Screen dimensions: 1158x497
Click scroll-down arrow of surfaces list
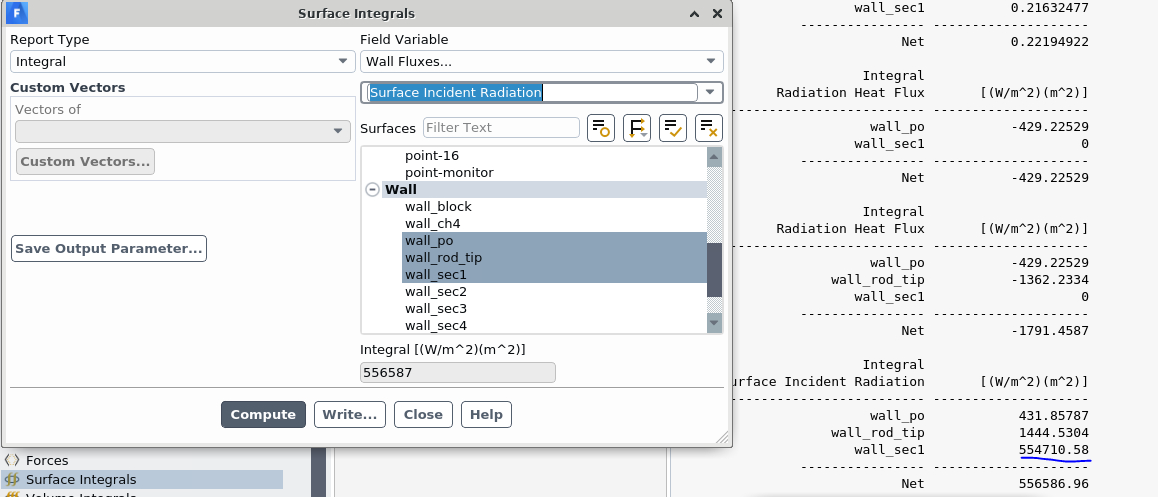pos(714,323)
